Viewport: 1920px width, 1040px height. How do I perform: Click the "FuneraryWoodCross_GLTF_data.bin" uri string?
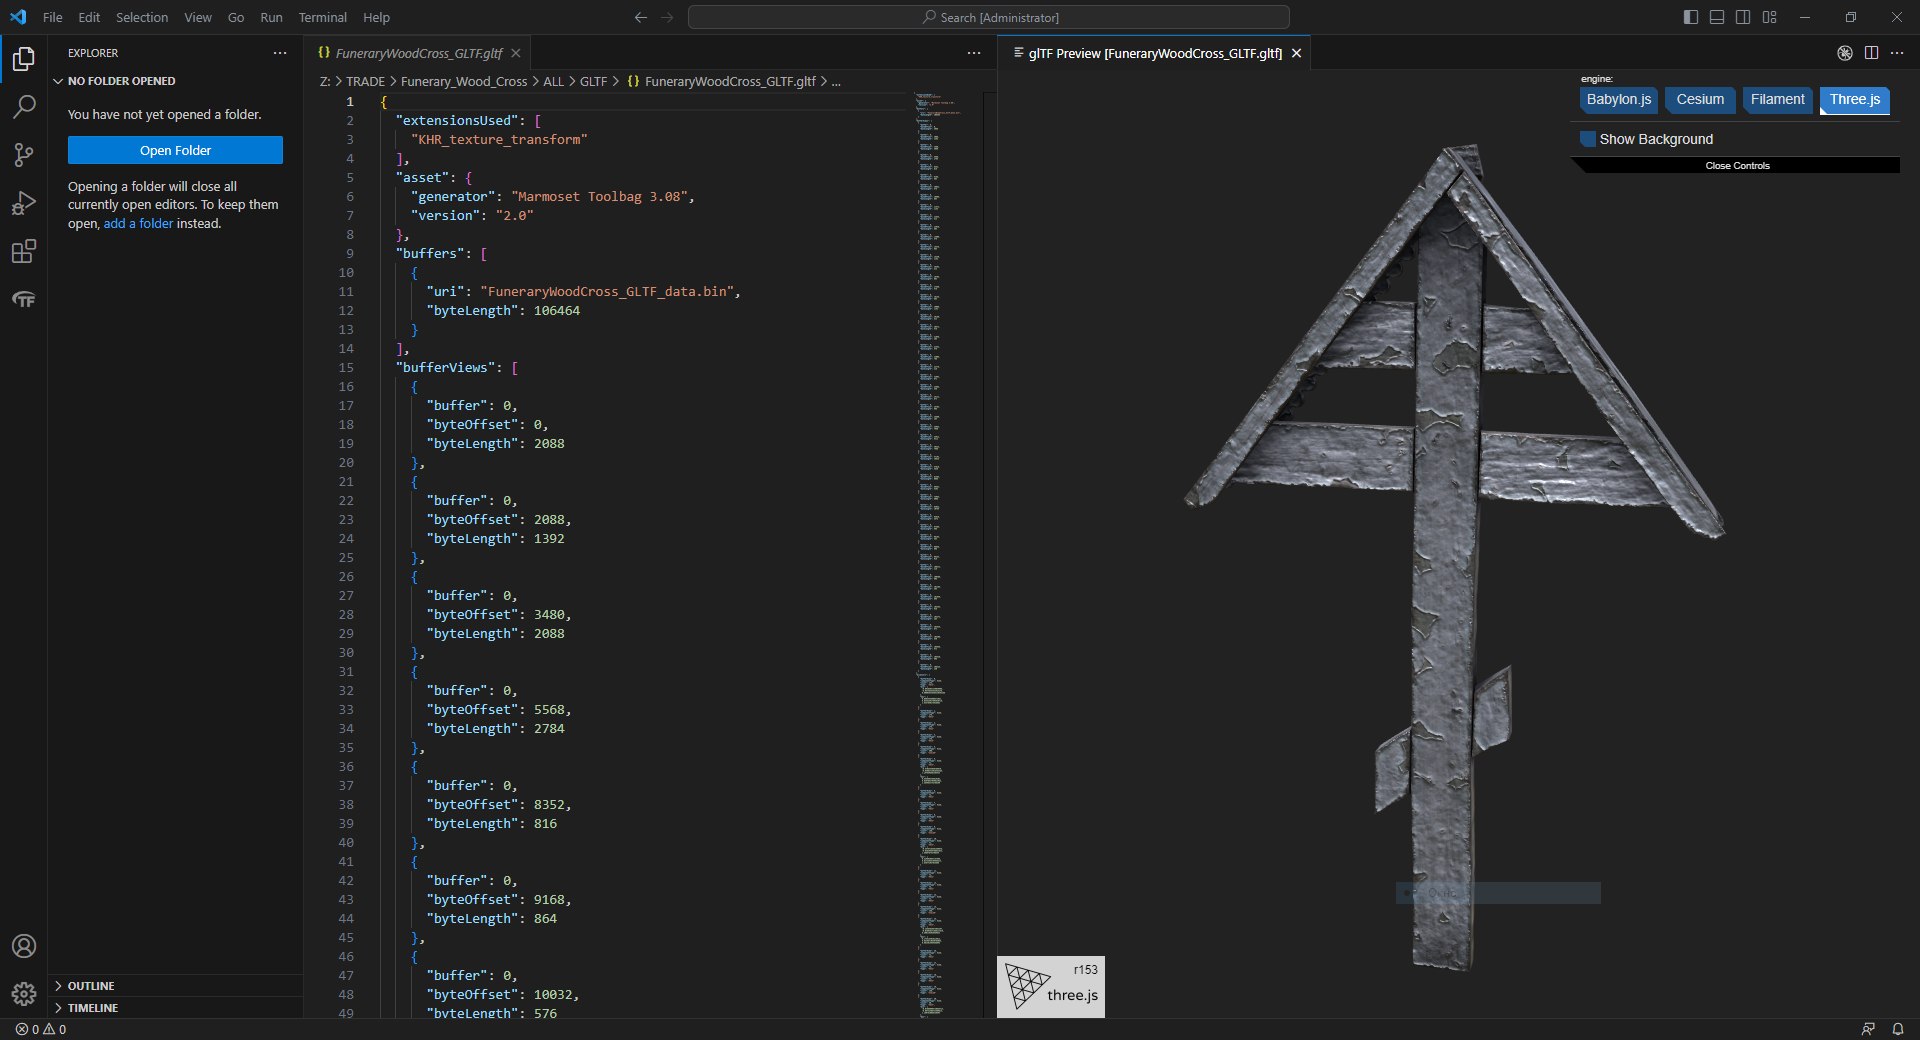pos(609,292)
